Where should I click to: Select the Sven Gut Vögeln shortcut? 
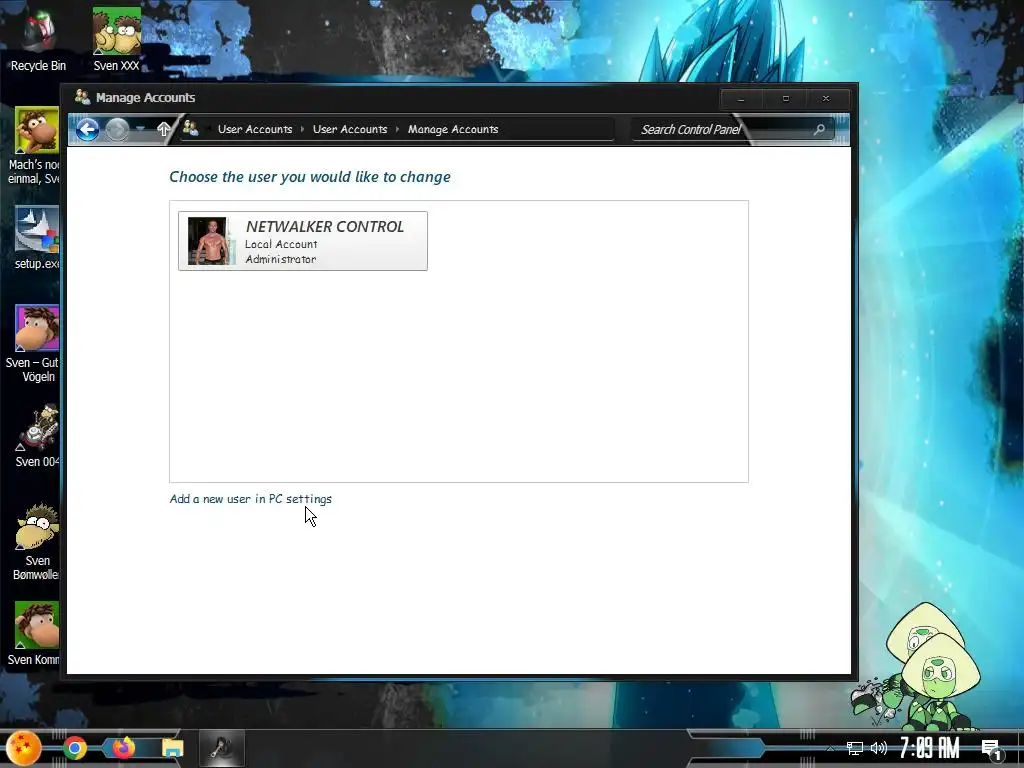(34, 344)
